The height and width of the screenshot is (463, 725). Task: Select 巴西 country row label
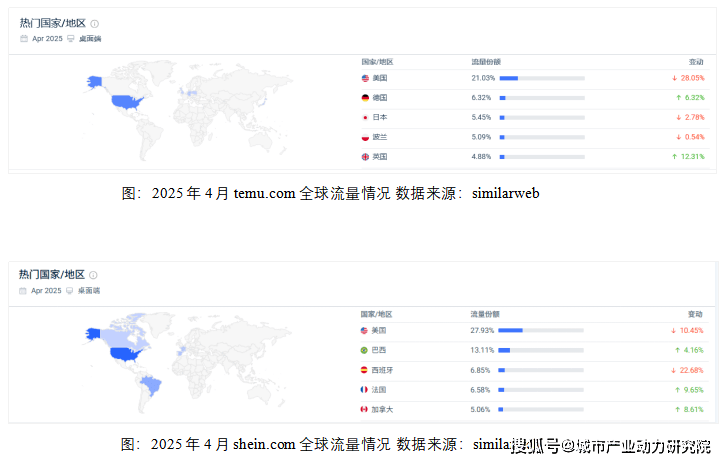(379, 350)
